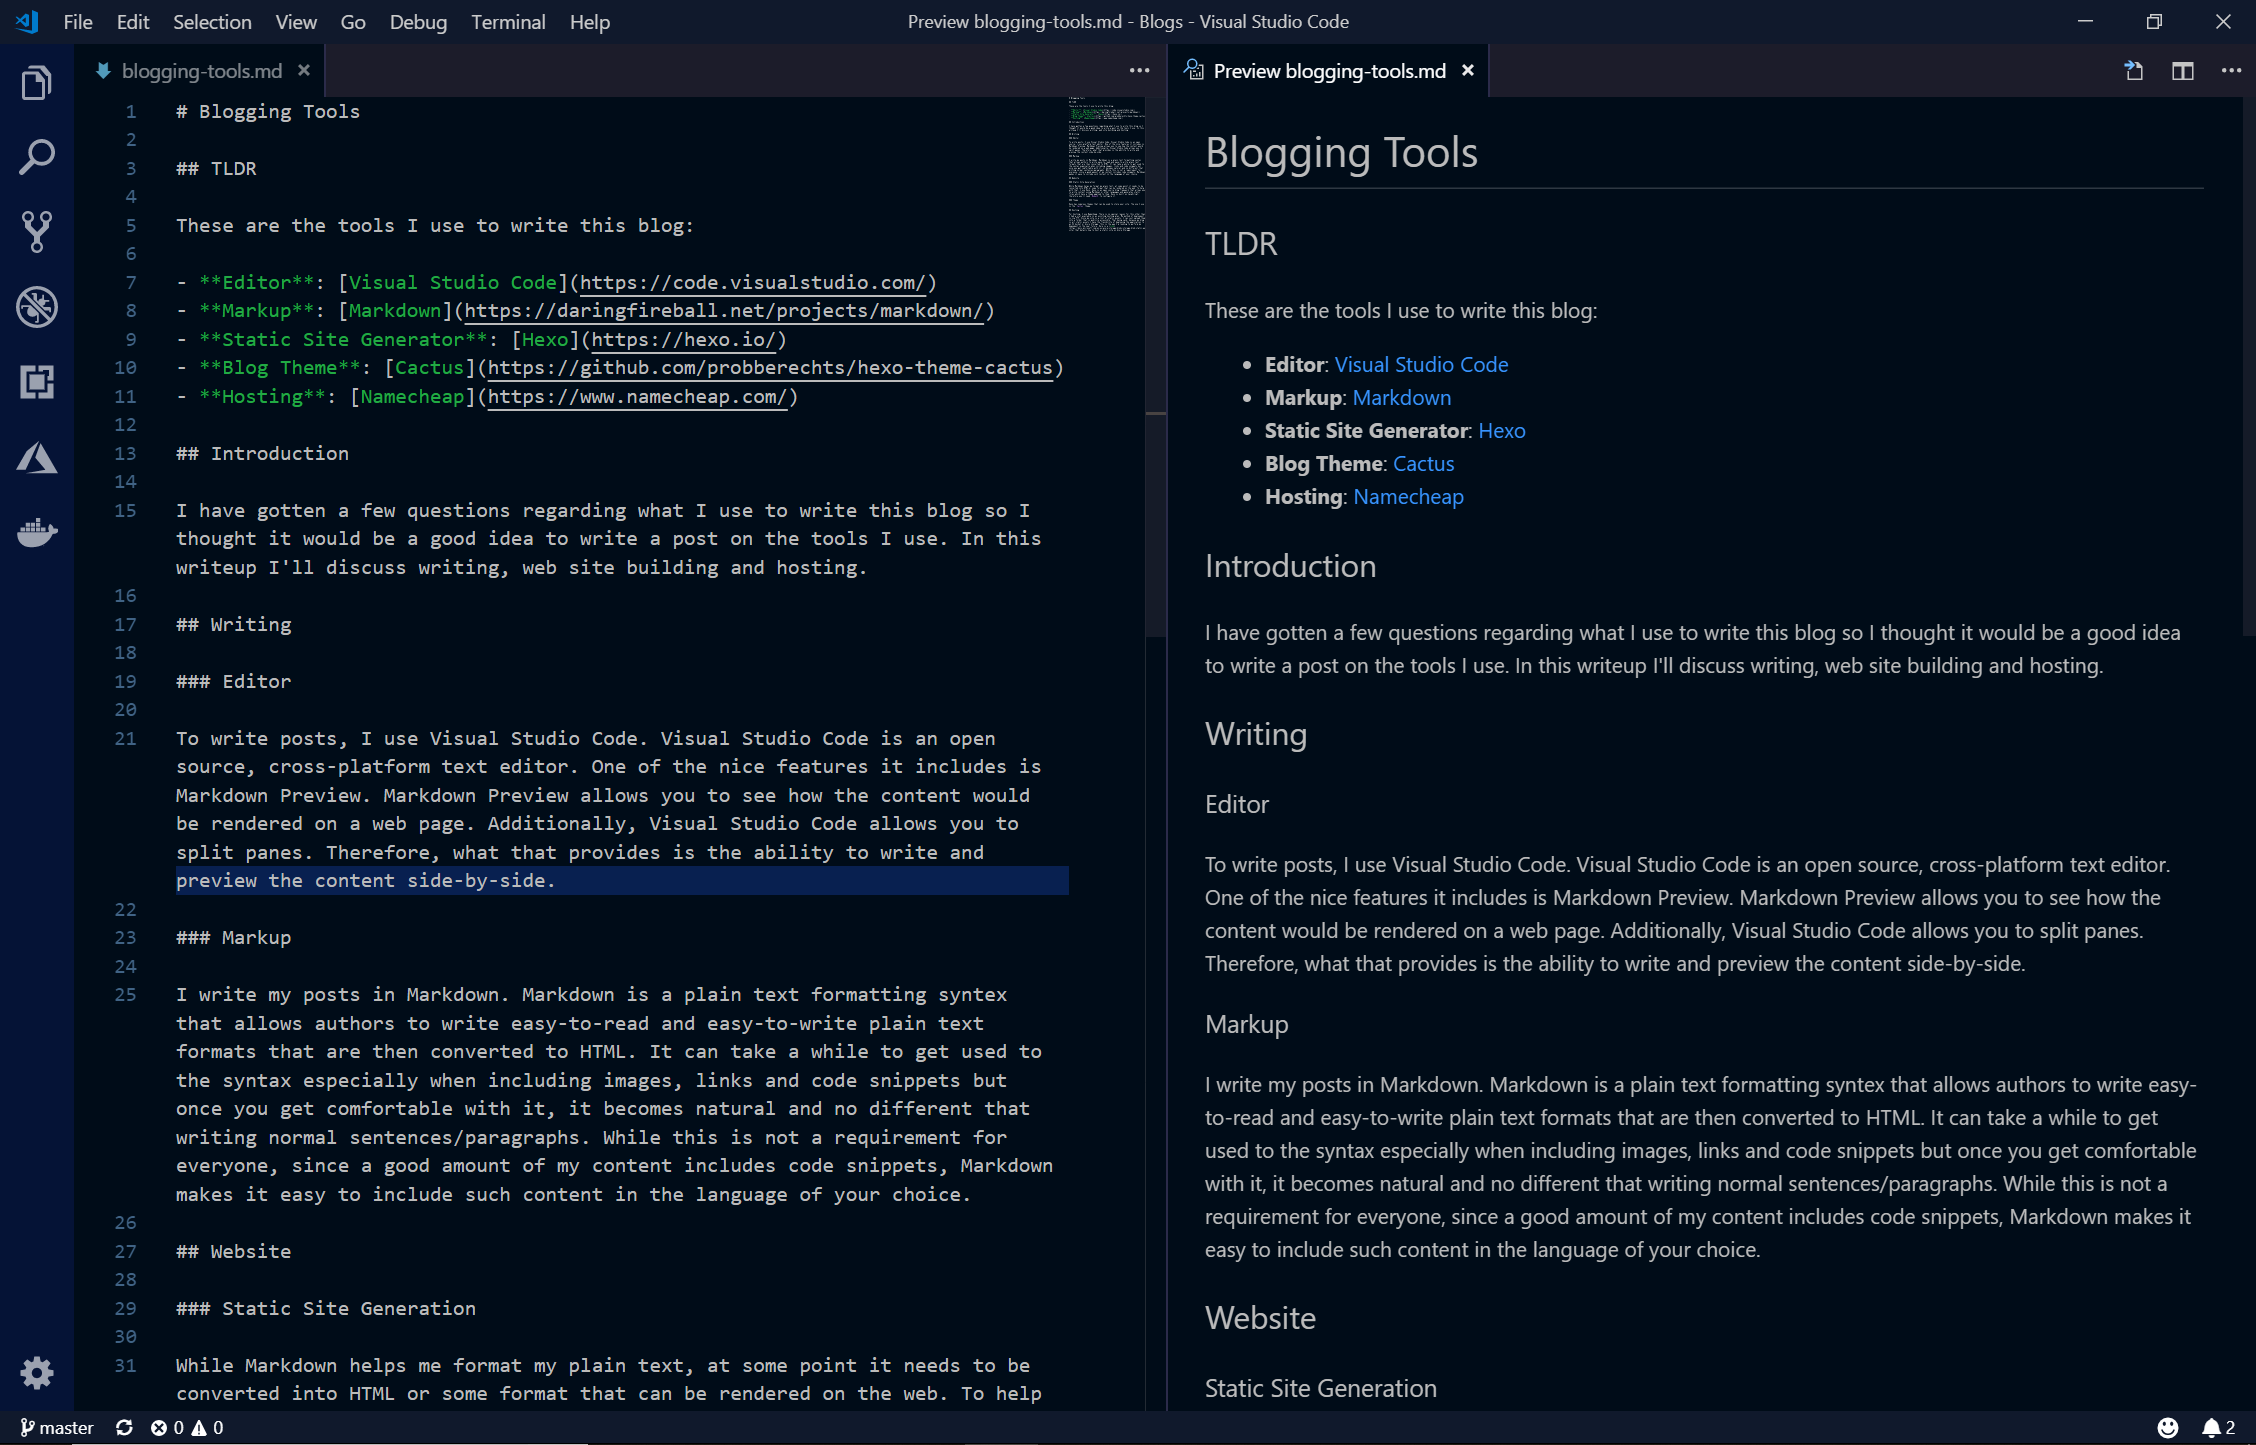The image size is (2256, 1445).
Task: Open the Search view icon
Action: pos(37,157)
